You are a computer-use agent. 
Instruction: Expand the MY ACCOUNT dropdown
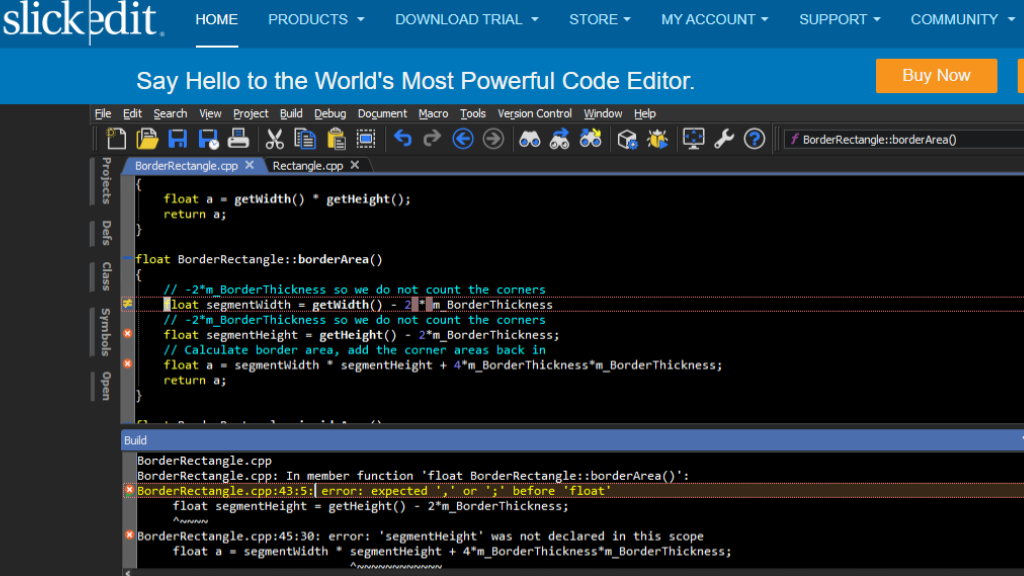pos(714,20)
